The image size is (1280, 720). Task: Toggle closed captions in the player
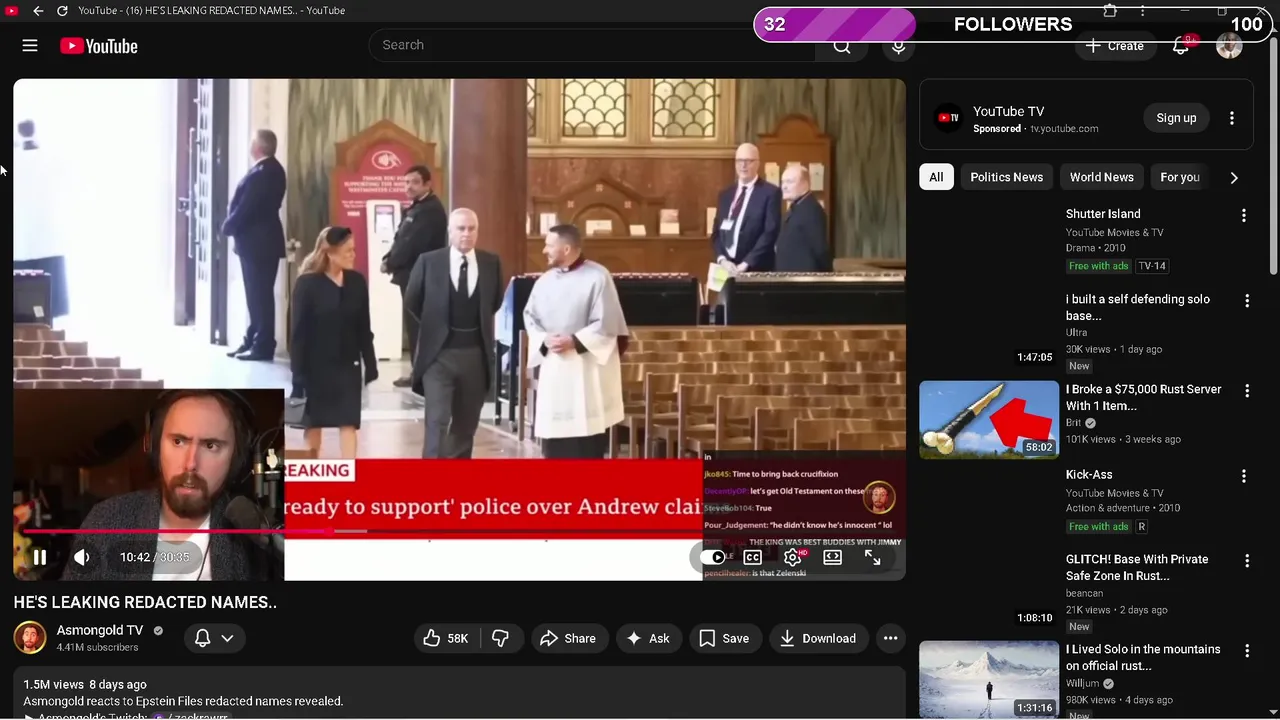coord(752,557)
